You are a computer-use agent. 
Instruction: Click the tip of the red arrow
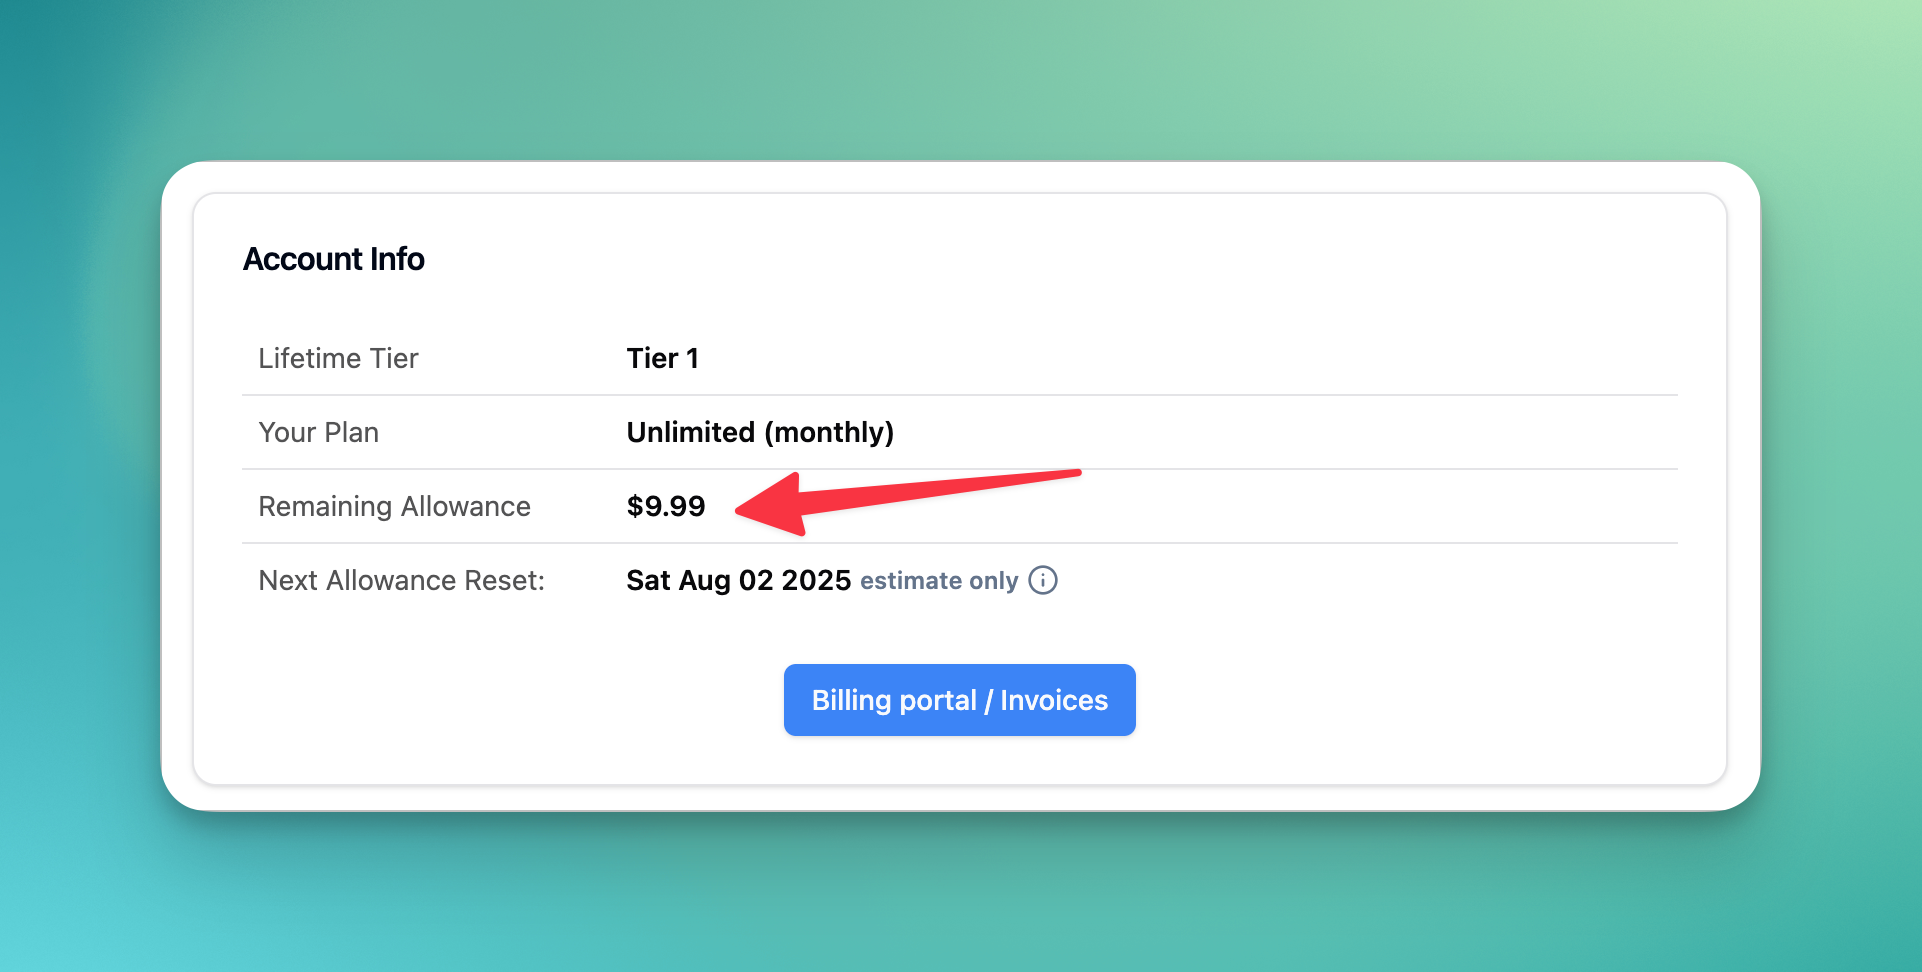click(740, 511)
